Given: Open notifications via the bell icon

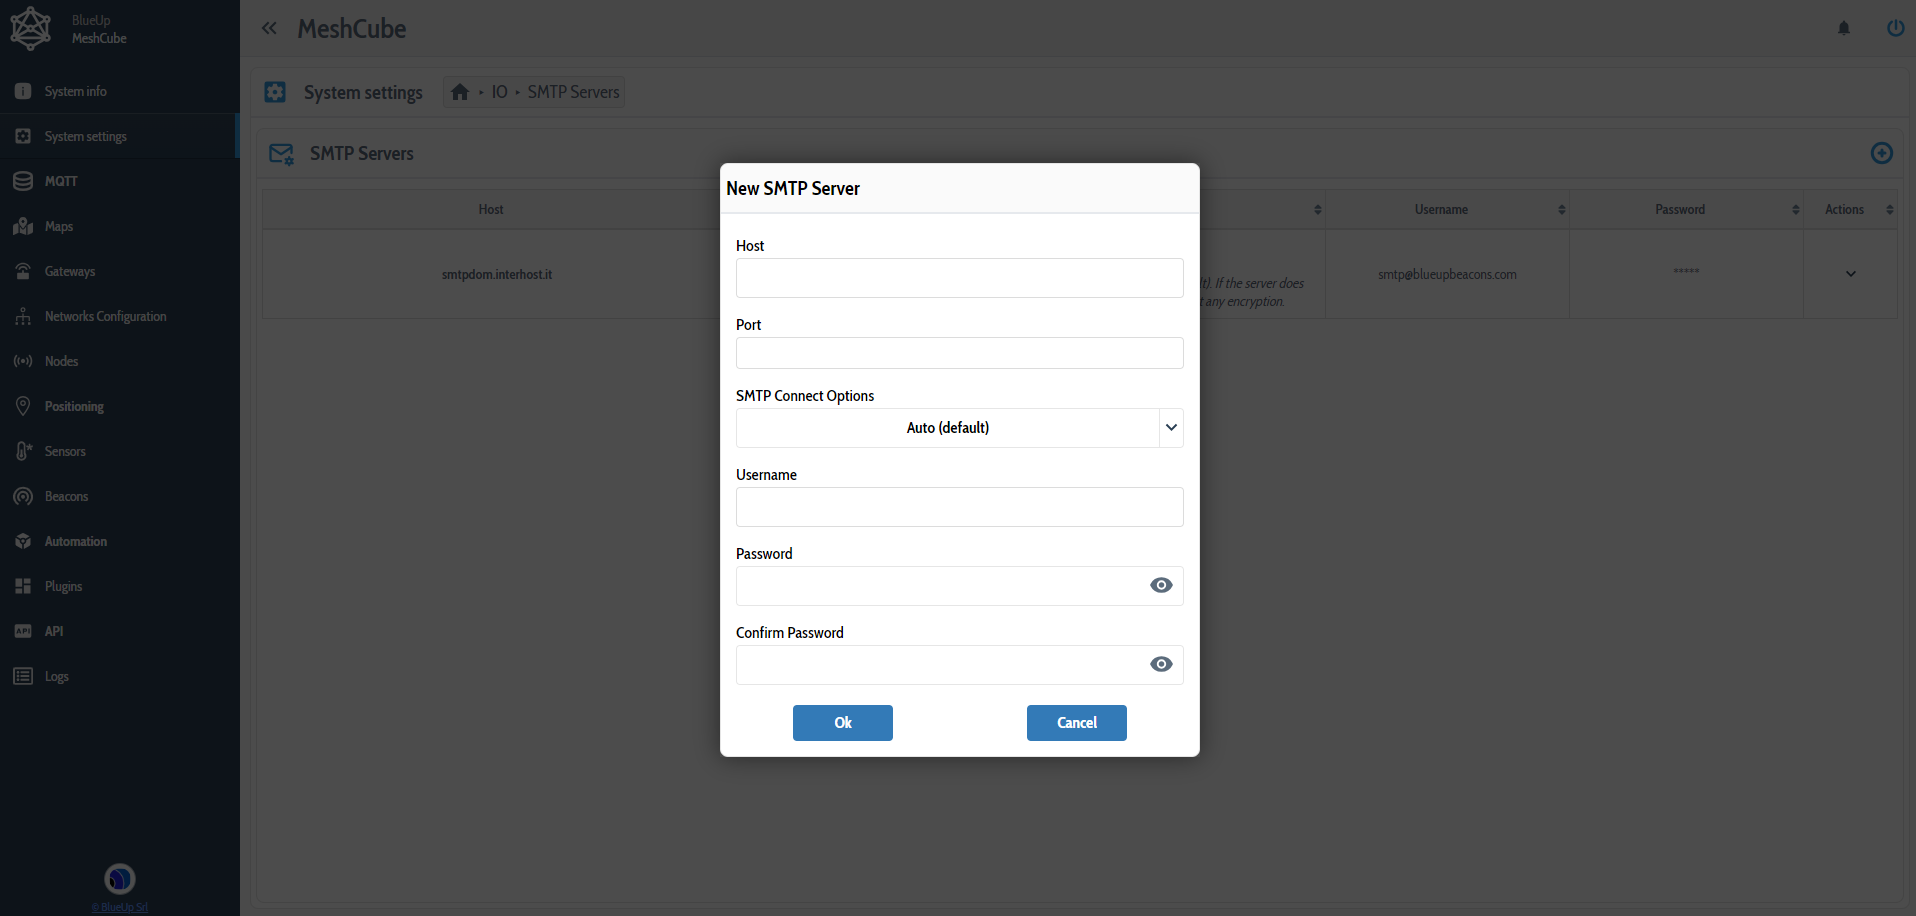Looking at the screenshot, I should 1843,28.
